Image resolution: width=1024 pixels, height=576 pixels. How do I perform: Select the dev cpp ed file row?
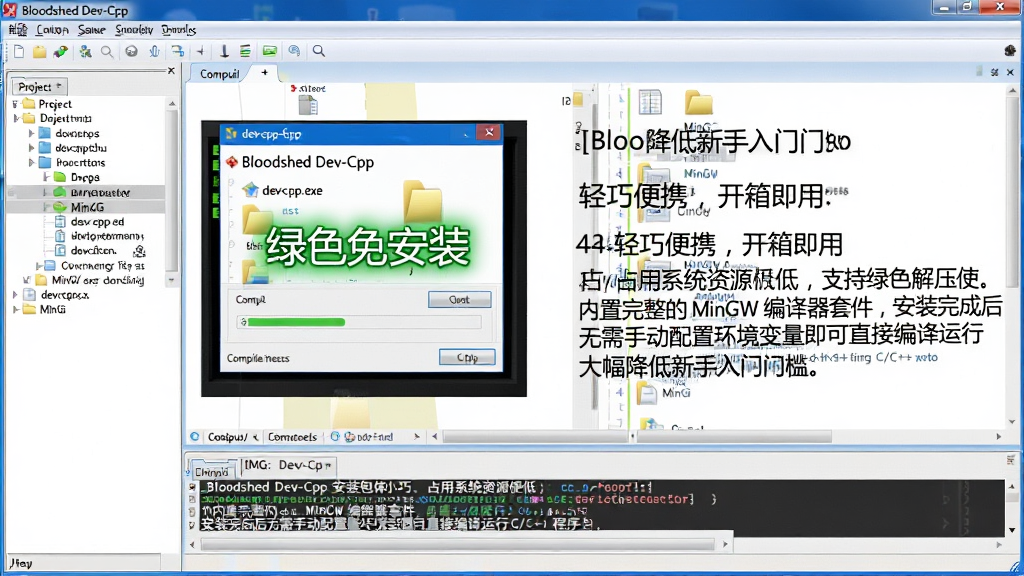pos(97,222)
